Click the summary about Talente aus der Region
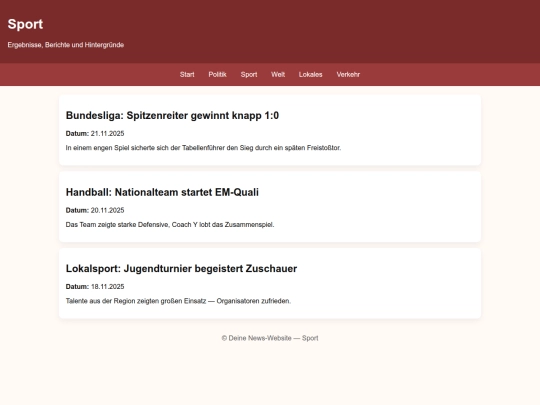Viewport: 540px width, 405px height. pyautogui.click(x=178, y=301)
